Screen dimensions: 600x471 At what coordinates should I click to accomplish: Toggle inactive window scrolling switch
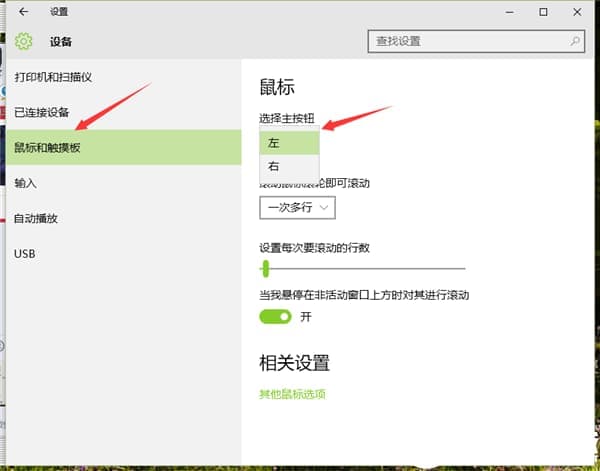[276, 317]
